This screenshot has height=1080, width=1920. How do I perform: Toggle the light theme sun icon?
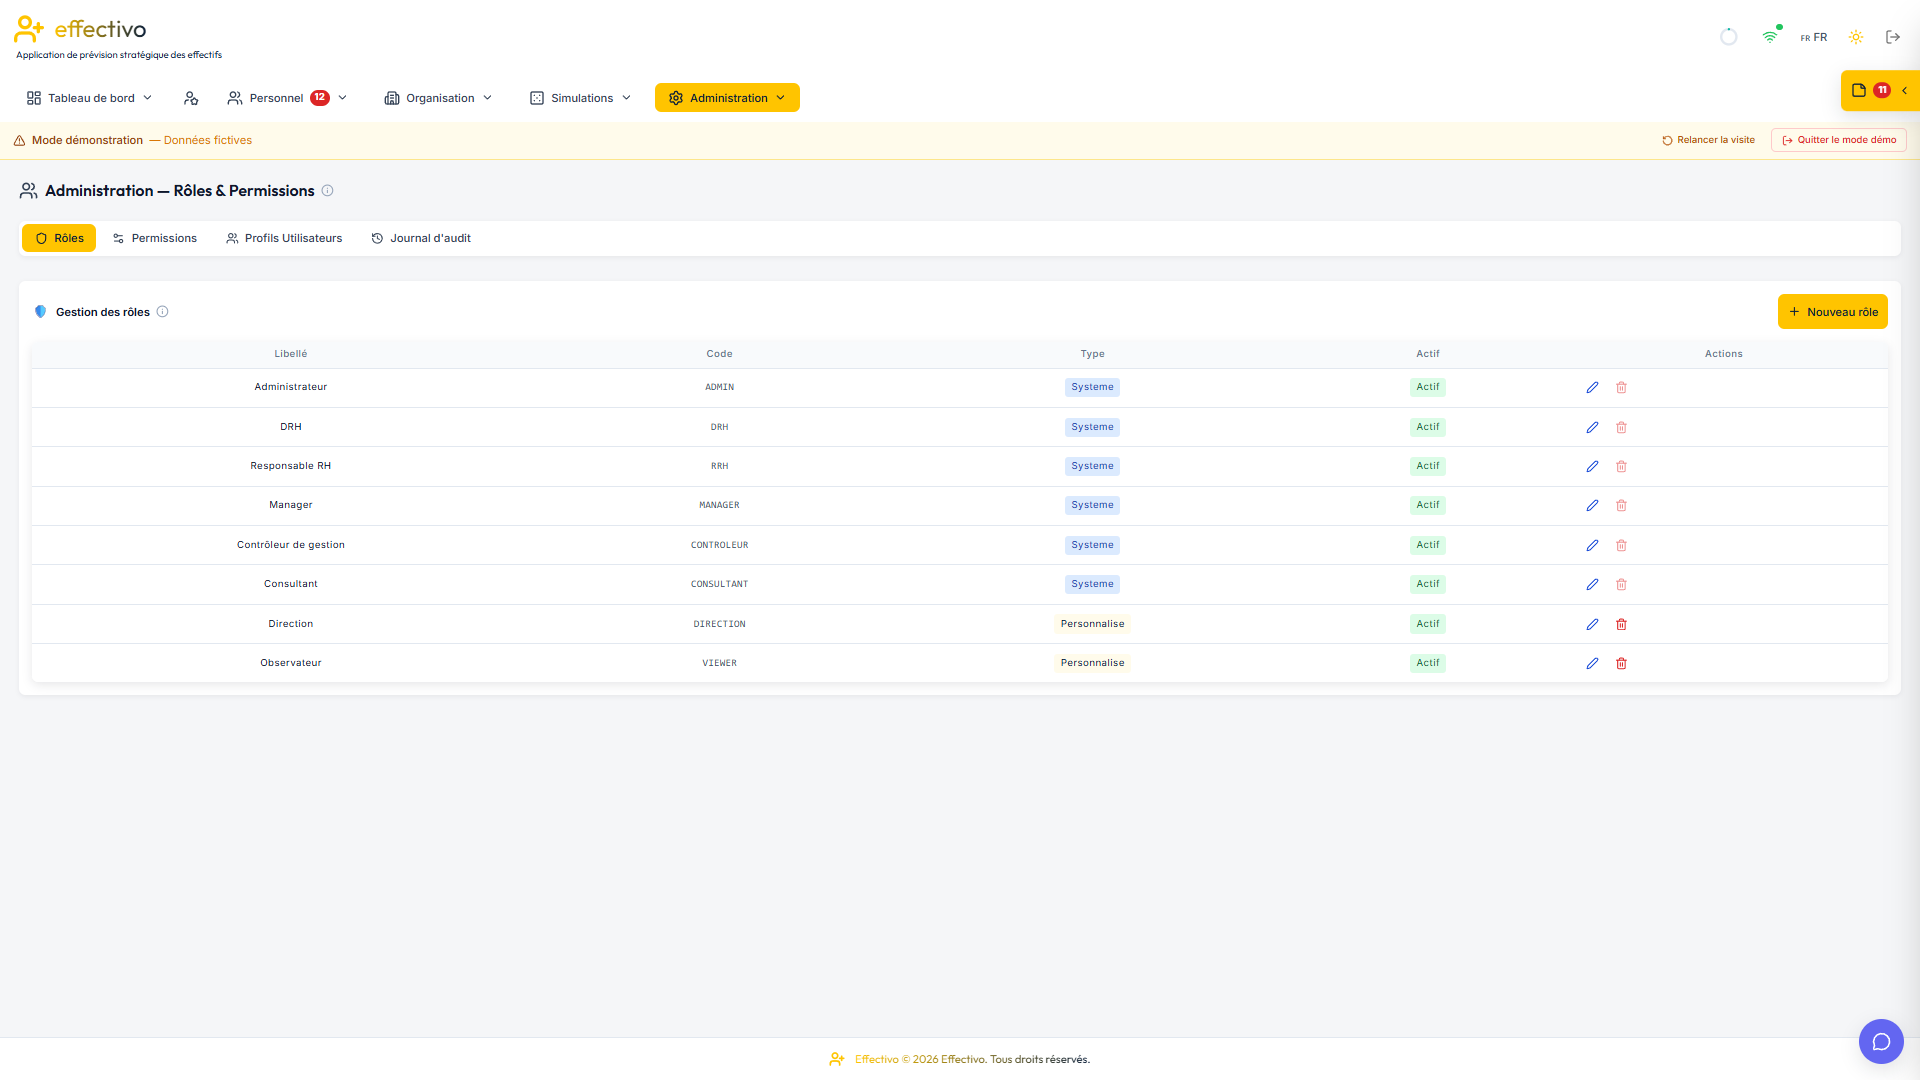[x=1856, y=37]
